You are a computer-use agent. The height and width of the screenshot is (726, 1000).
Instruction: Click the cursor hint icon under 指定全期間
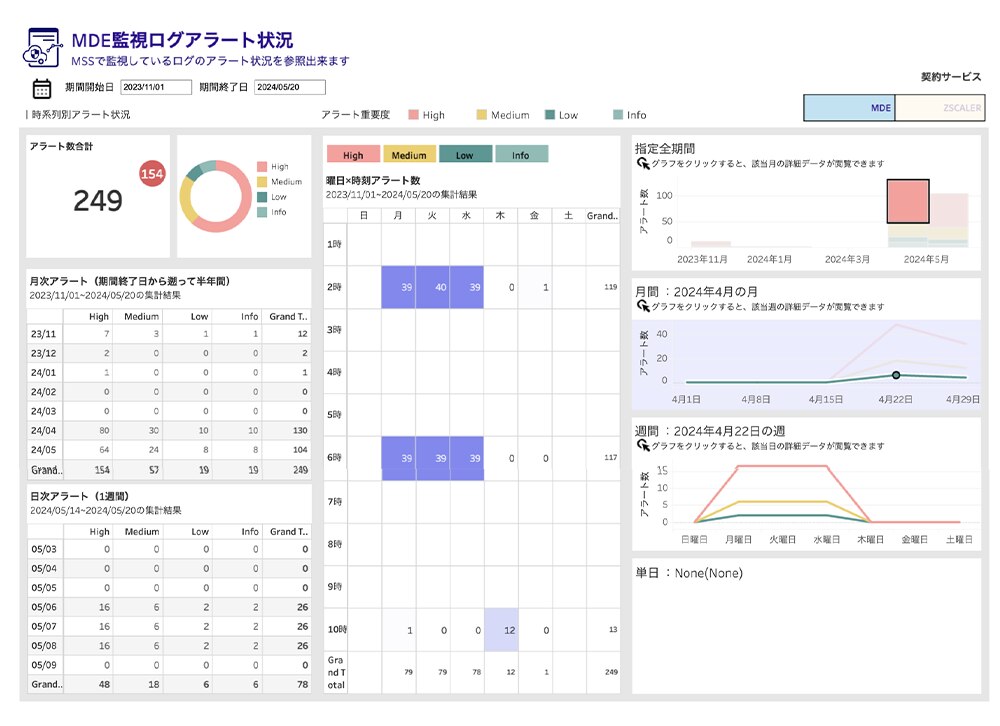[x=641, y=163]
